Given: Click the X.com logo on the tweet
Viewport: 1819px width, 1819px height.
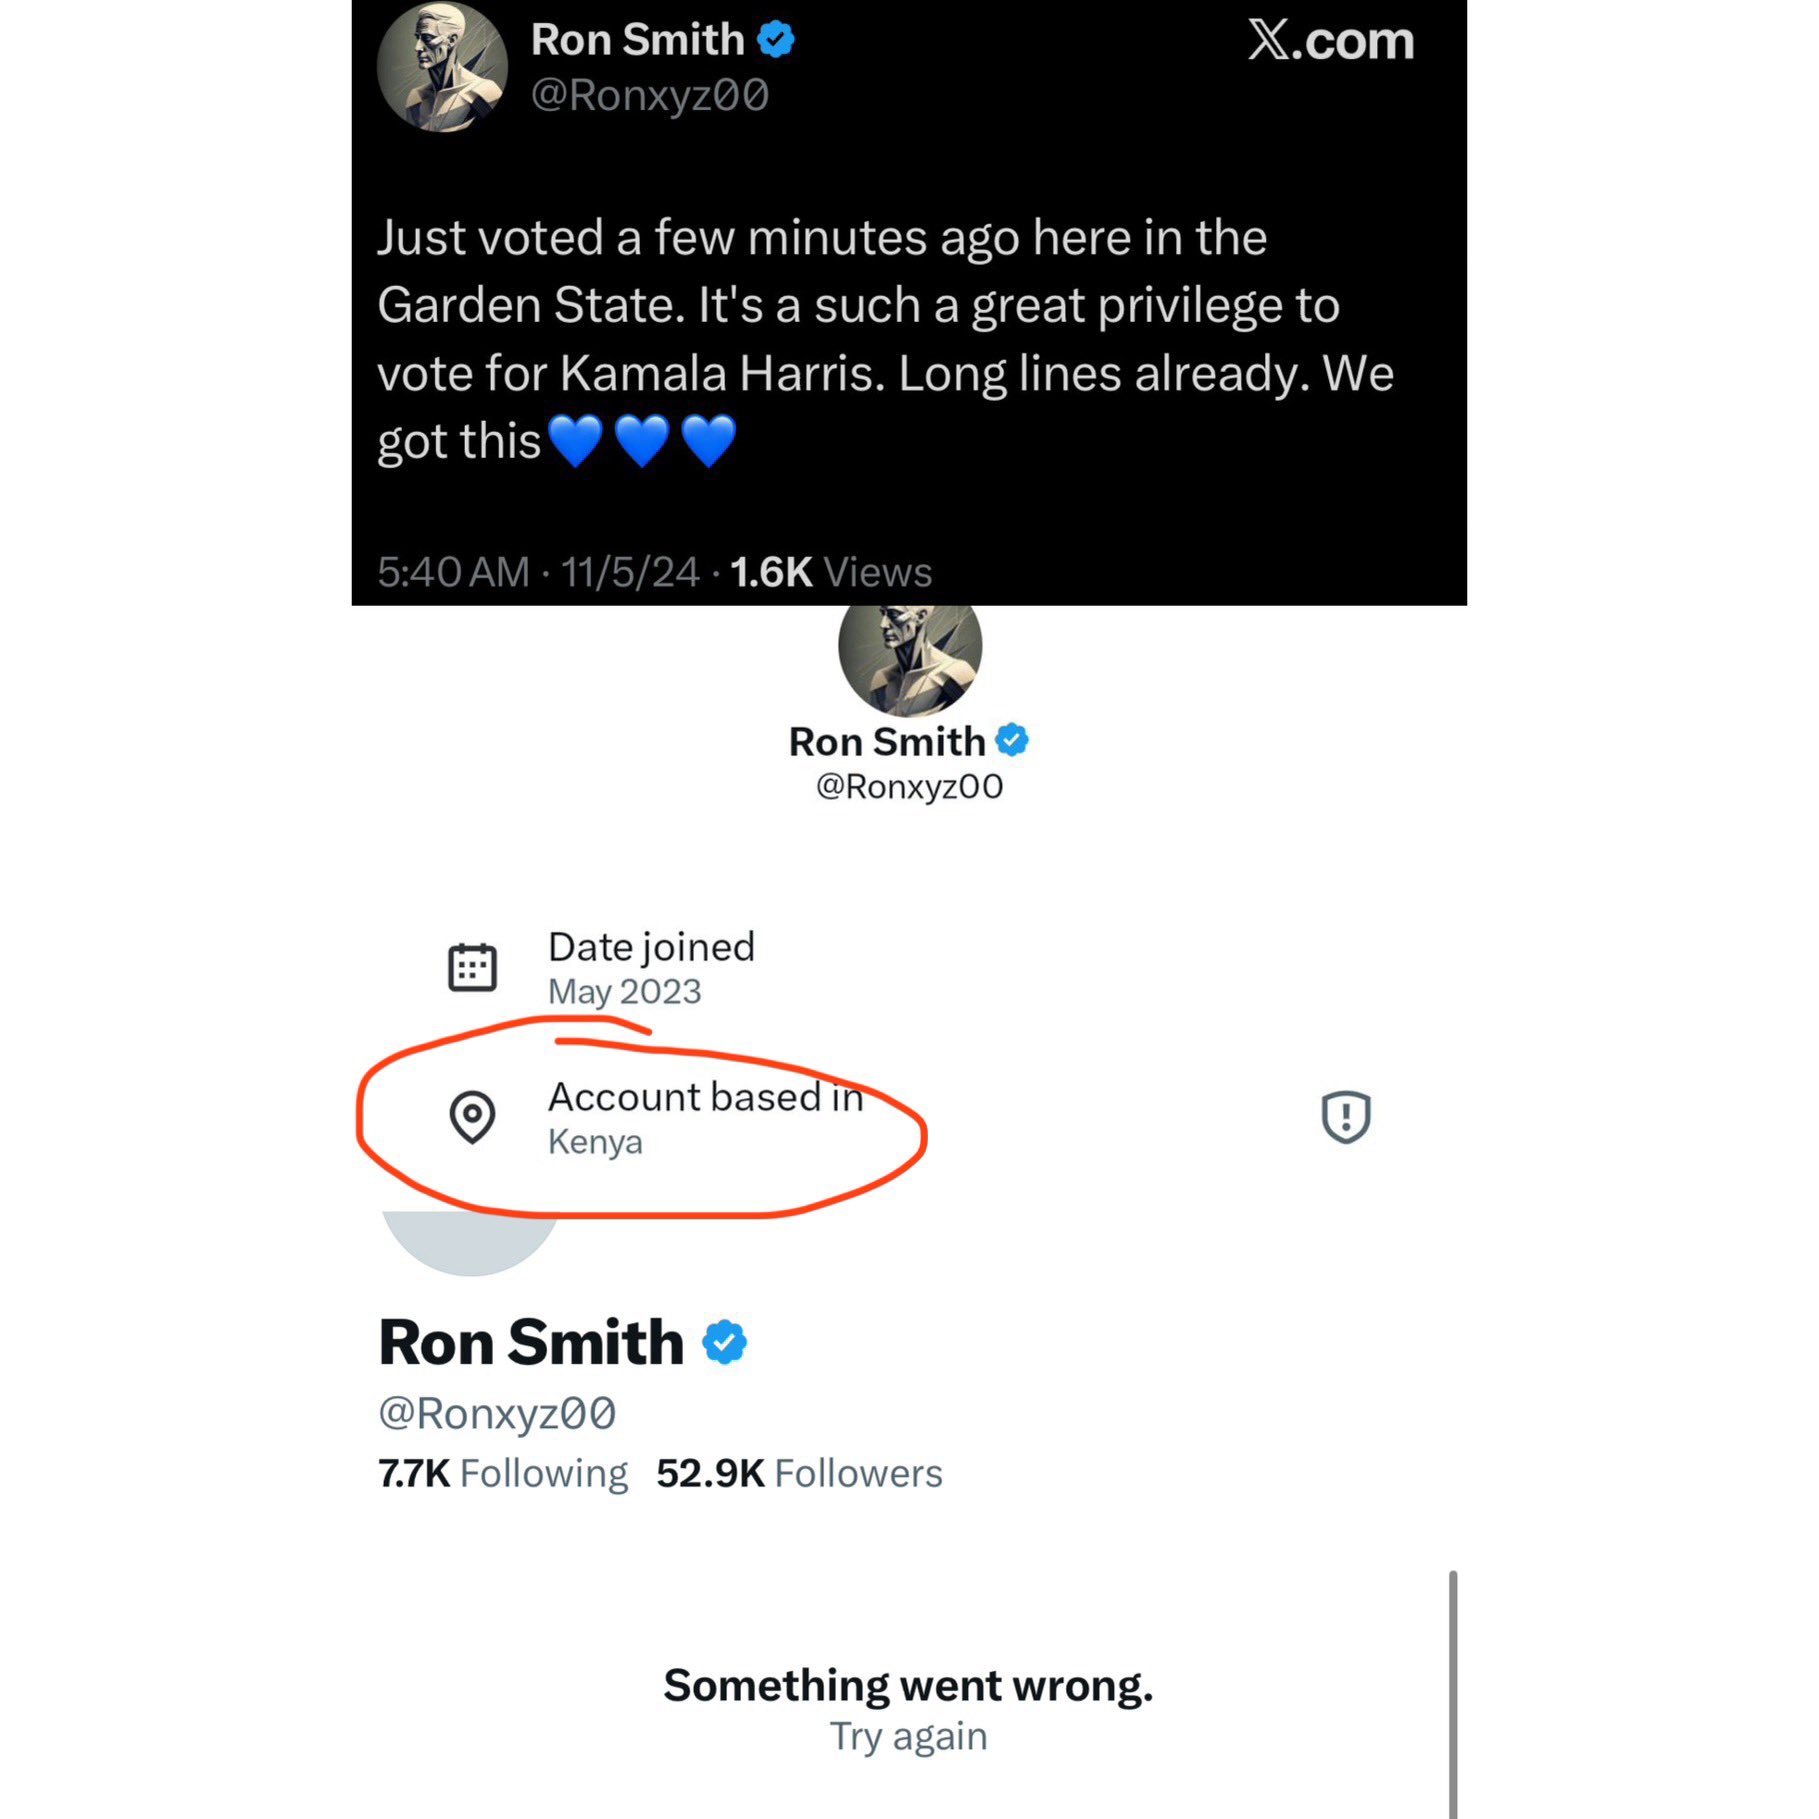Looking at the screenshot, I should click(x=1329, y=41).
